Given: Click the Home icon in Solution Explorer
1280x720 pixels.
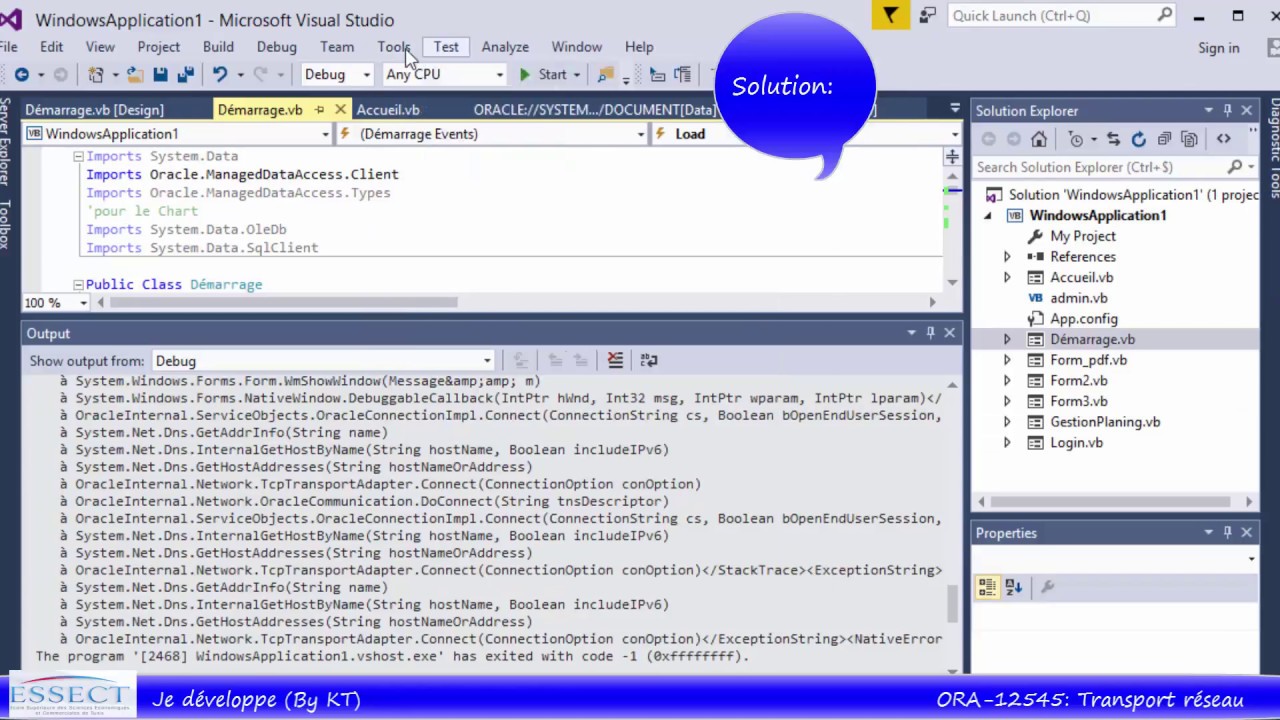Looking at the screenshot, I should tap(1039, 139).
